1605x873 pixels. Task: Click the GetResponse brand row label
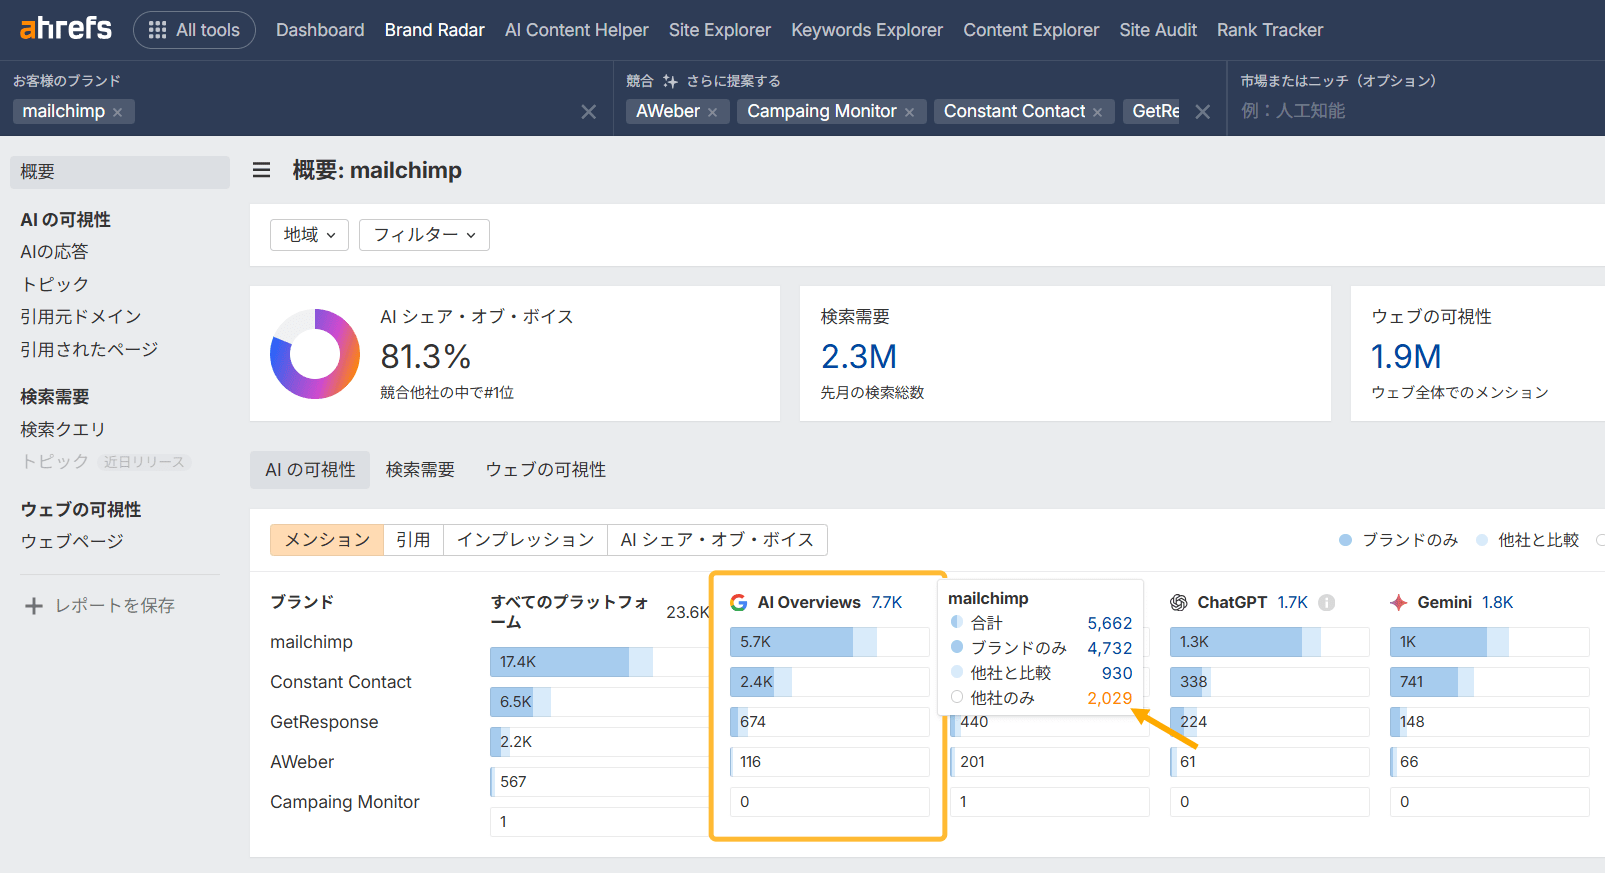324,722
